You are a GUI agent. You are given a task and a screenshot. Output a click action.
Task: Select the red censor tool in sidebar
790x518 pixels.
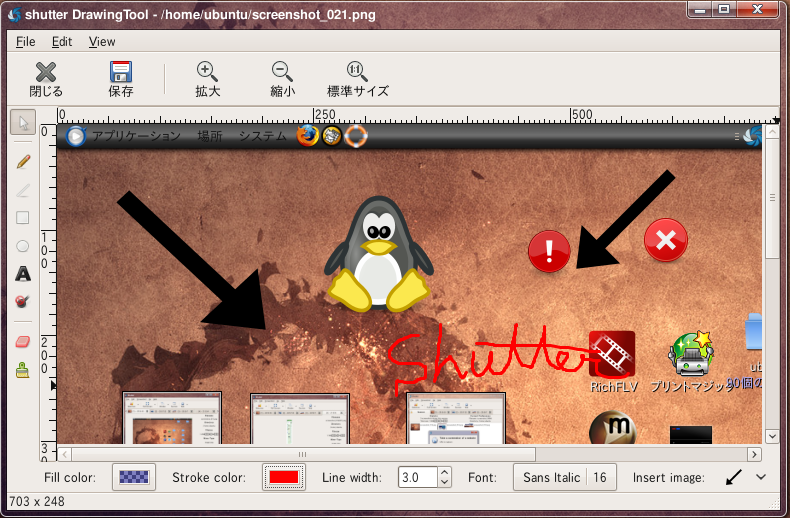coord(23,301)
